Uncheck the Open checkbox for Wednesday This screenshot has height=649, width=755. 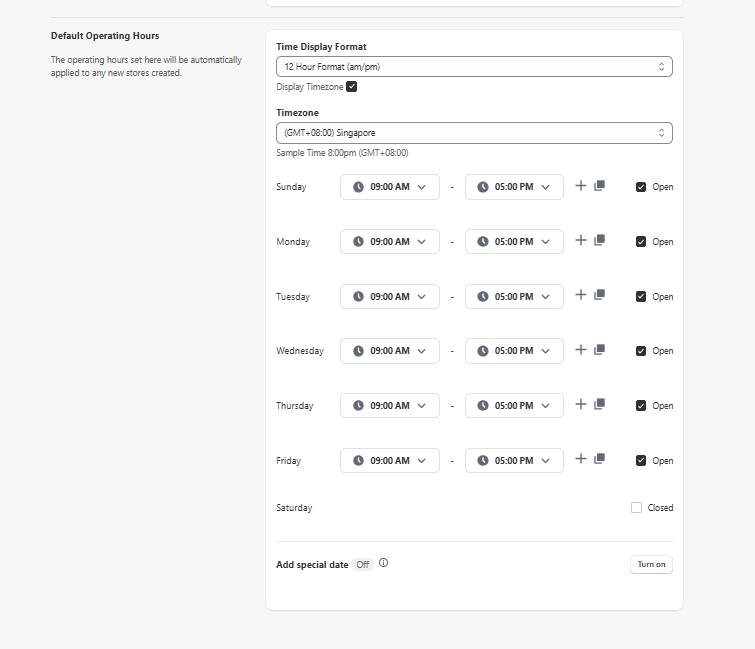(x=641, y=351)
